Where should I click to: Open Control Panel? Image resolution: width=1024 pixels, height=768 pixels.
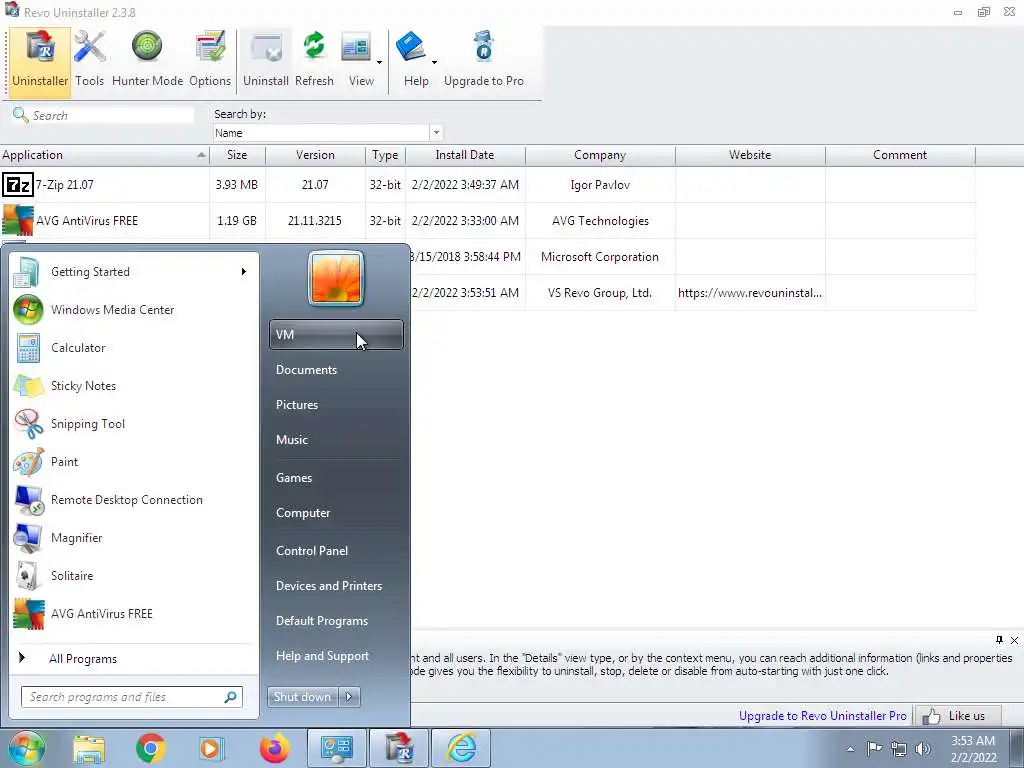(x=336, y=551)
